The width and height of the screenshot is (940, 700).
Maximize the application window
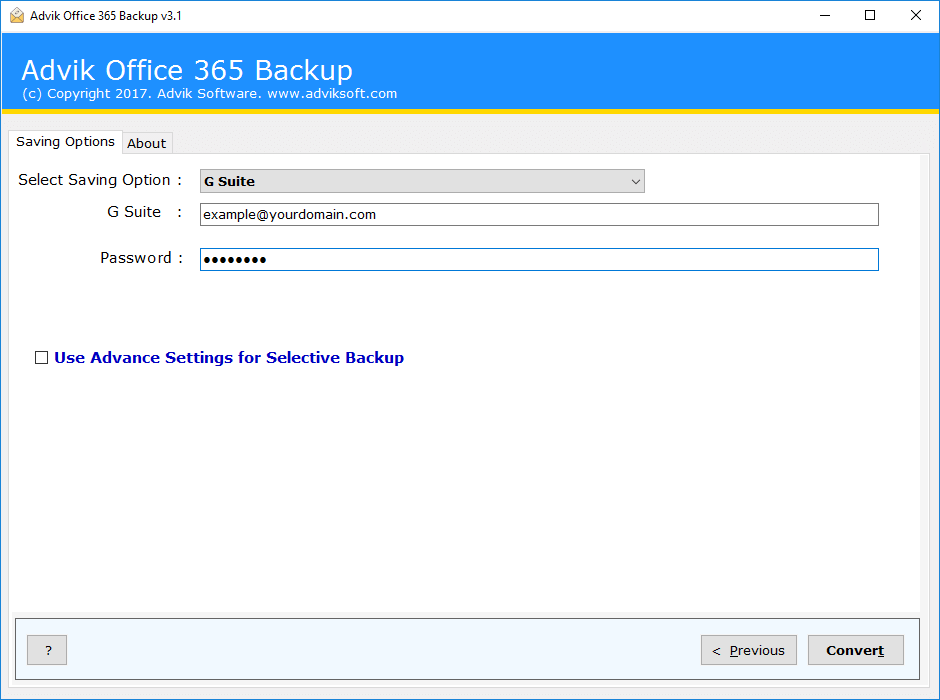click(870, 16)
